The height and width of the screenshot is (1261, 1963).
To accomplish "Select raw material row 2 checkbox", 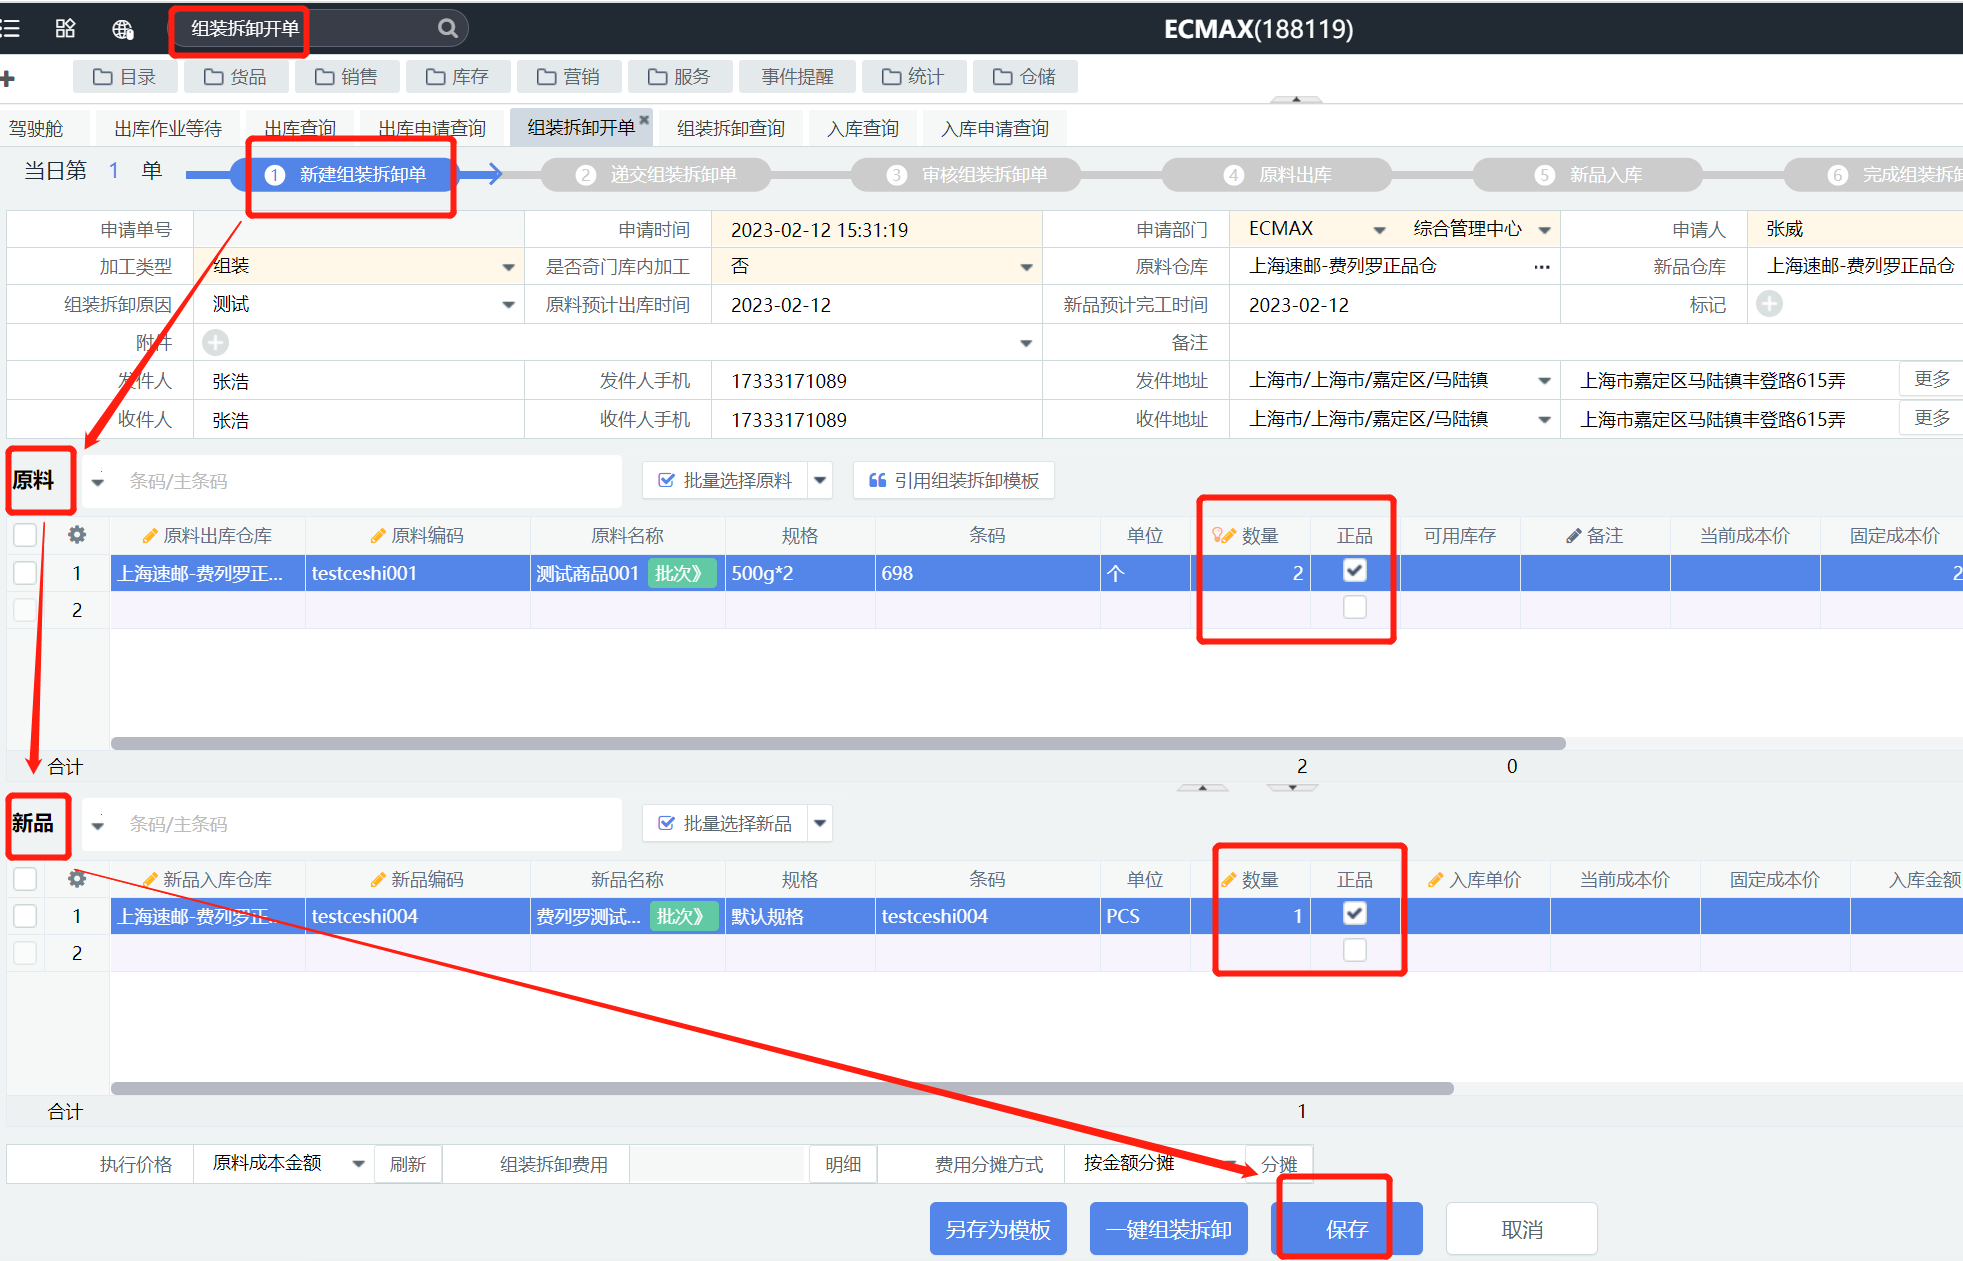I will point(25,610).
